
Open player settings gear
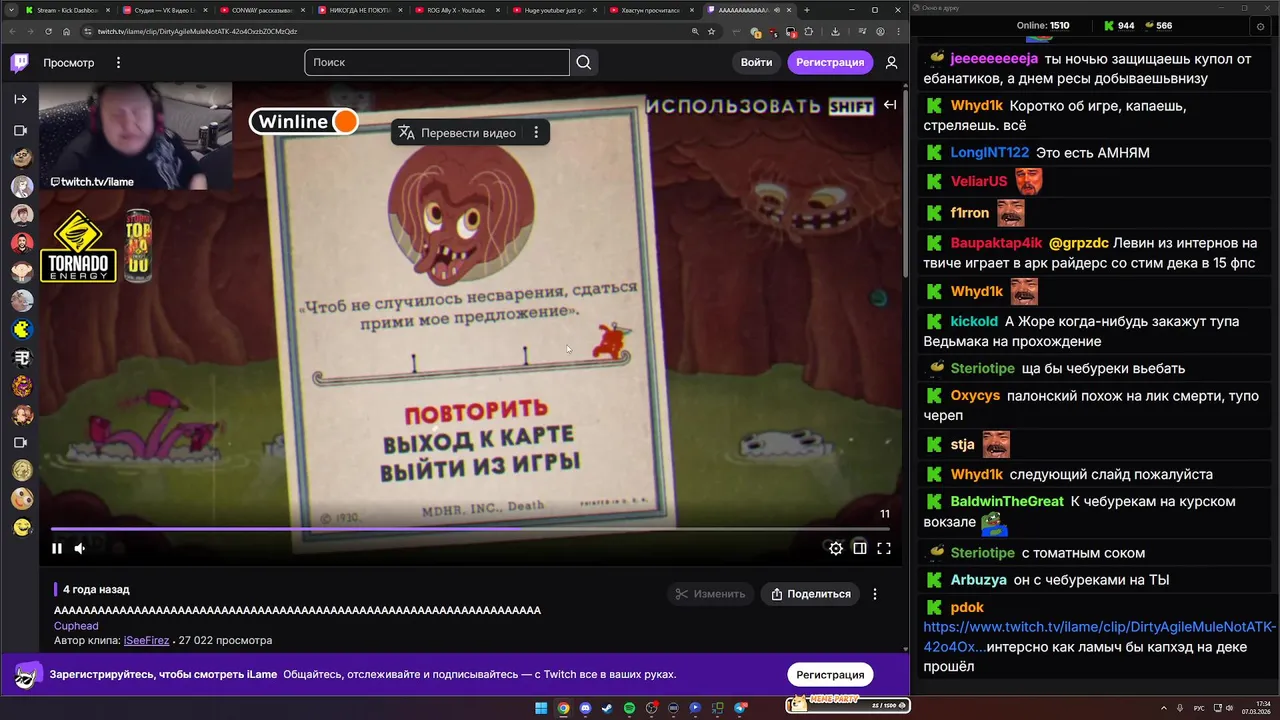(836, 548)
